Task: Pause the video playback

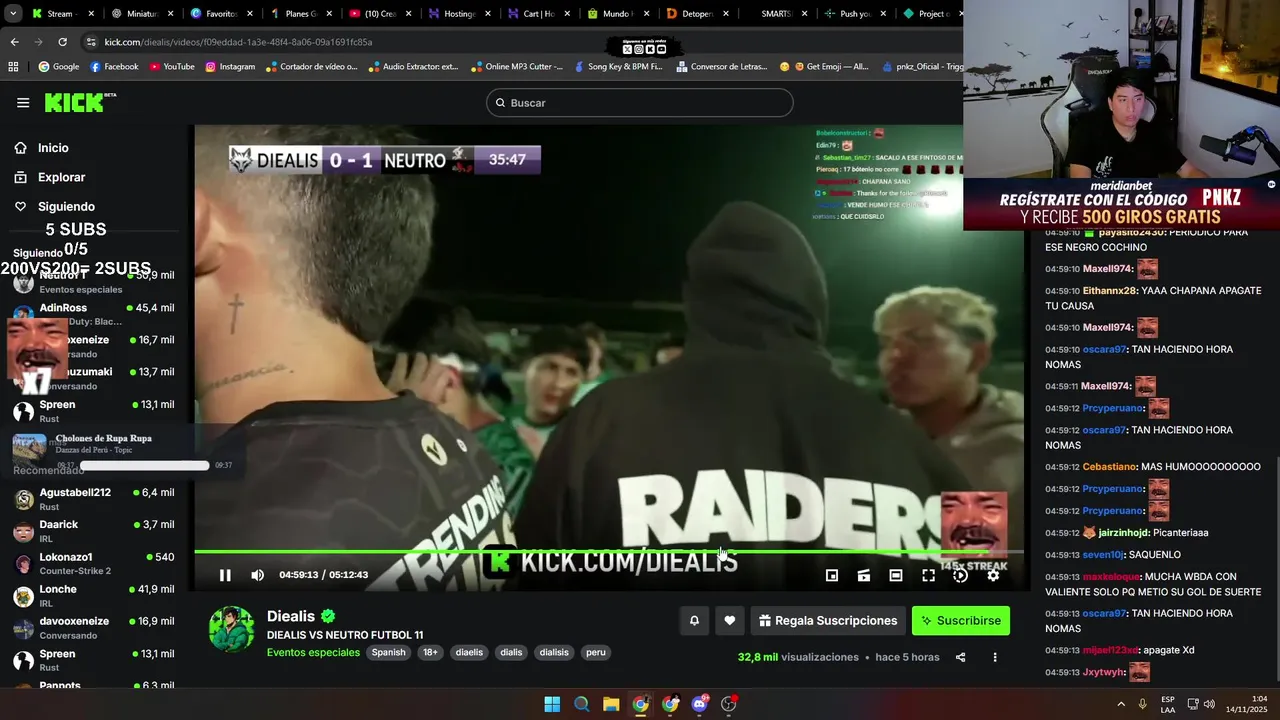Action: point(225,575)
